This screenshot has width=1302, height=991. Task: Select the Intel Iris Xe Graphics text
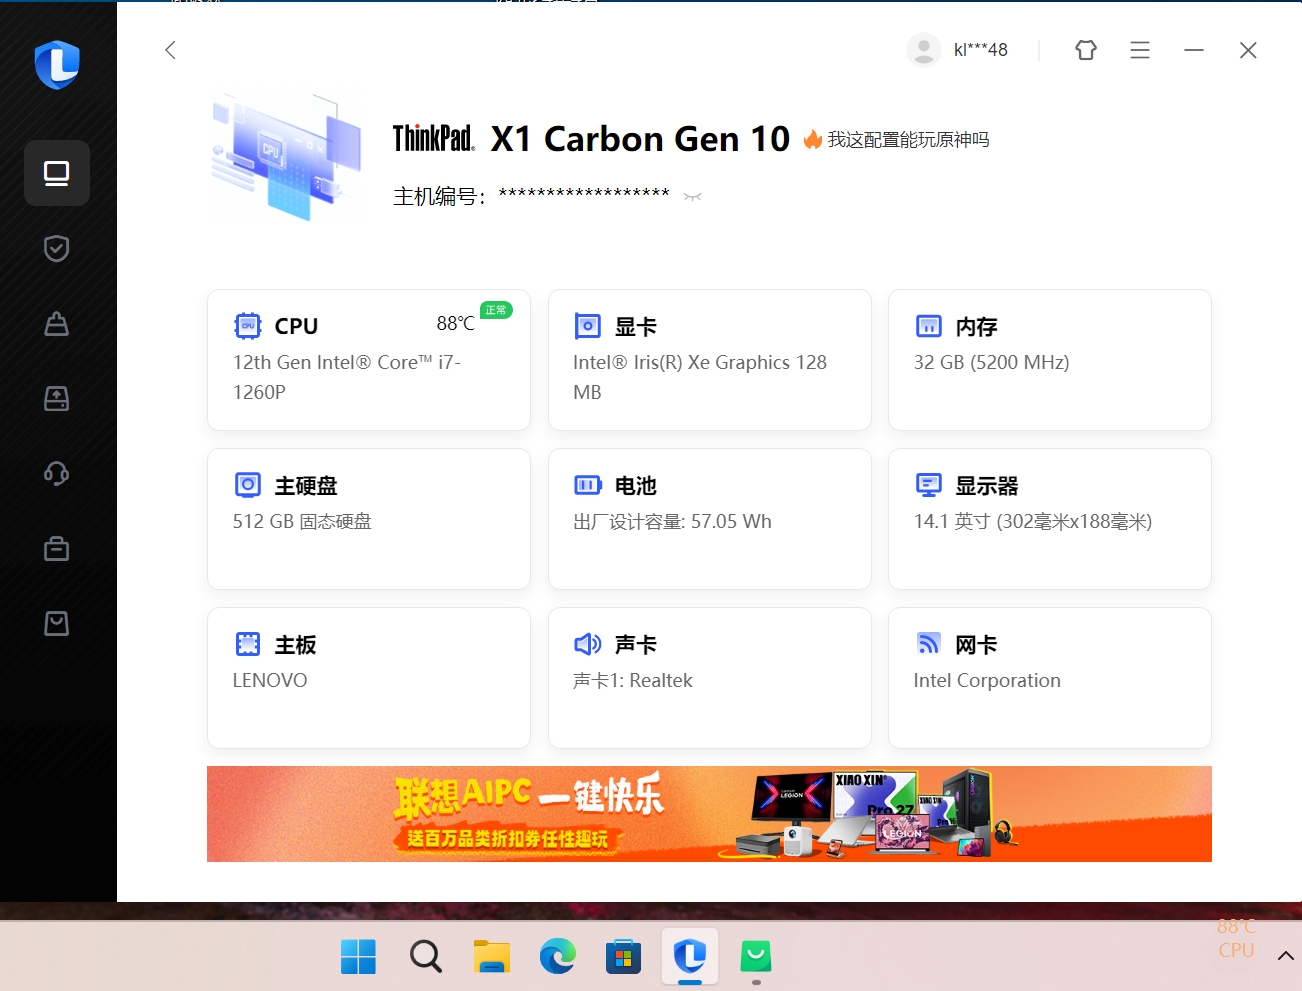pyautogui.click(x=700, y=377)
